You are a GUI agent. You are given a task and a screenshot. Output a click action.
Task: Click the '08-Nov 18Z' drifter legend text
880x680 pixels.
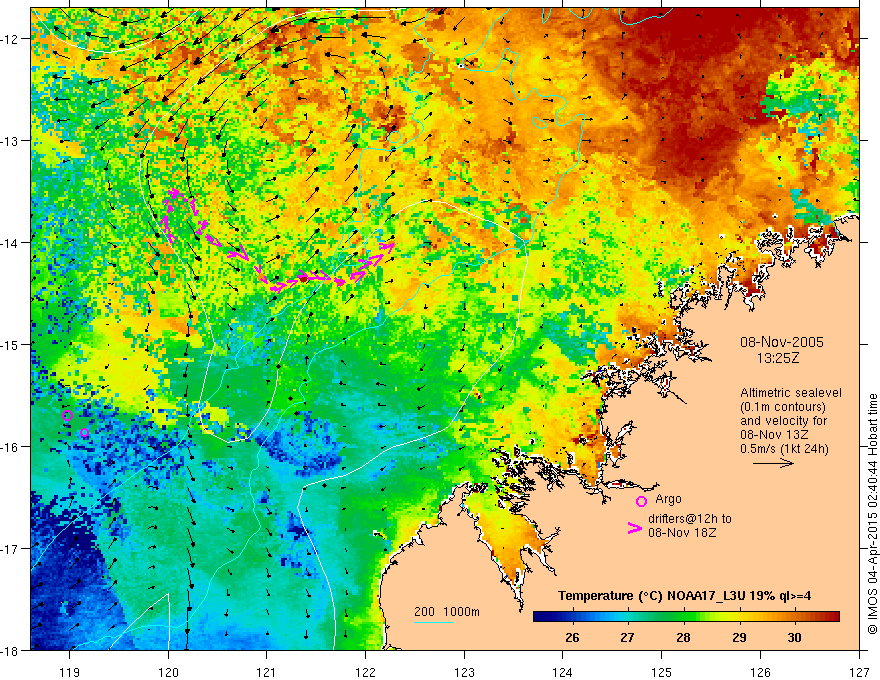point(682,533)
